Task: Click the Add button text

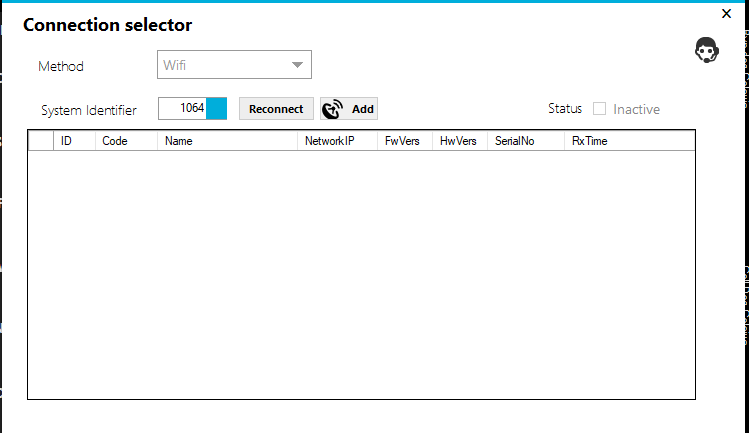Action: 362,109
